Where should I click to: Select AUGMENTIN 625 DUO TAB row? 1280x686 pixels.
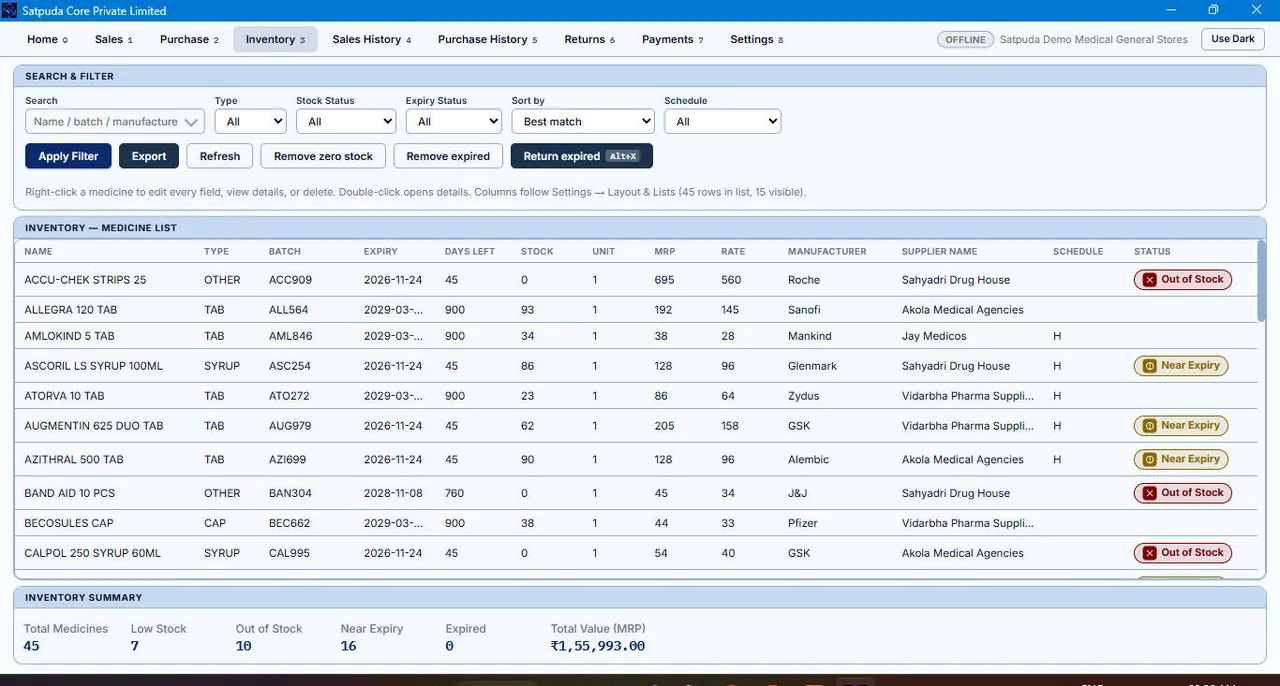(636, 426)
